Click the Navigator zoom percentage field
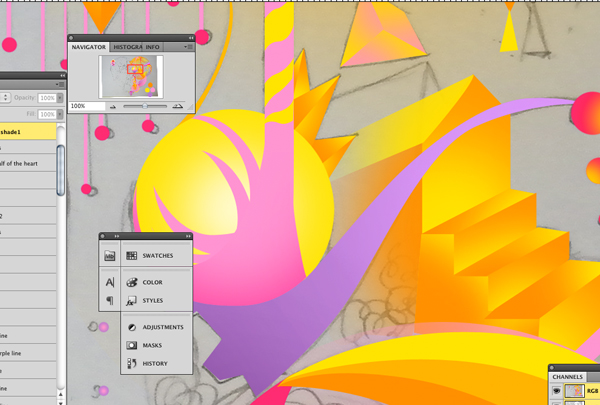The height and width of the screenshot is (405, 600). (87, 106)
